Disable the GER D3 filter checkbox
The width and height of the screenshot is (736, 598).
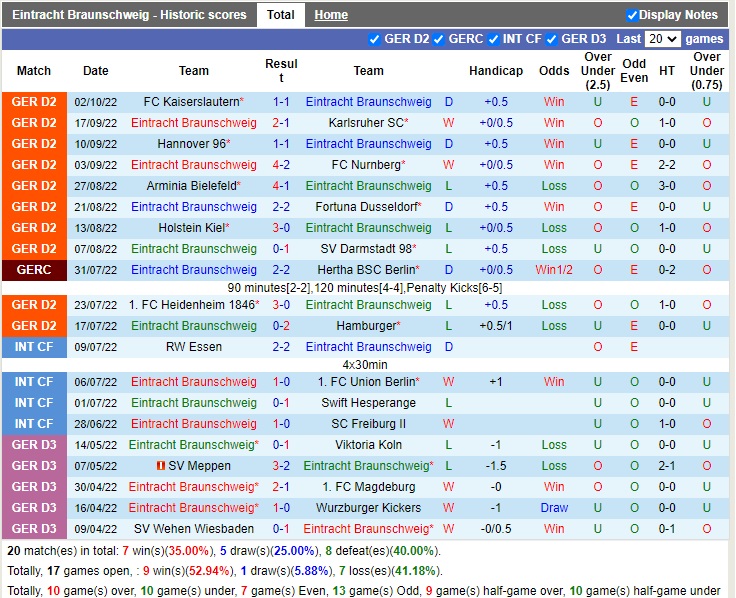tap(553, 39)
